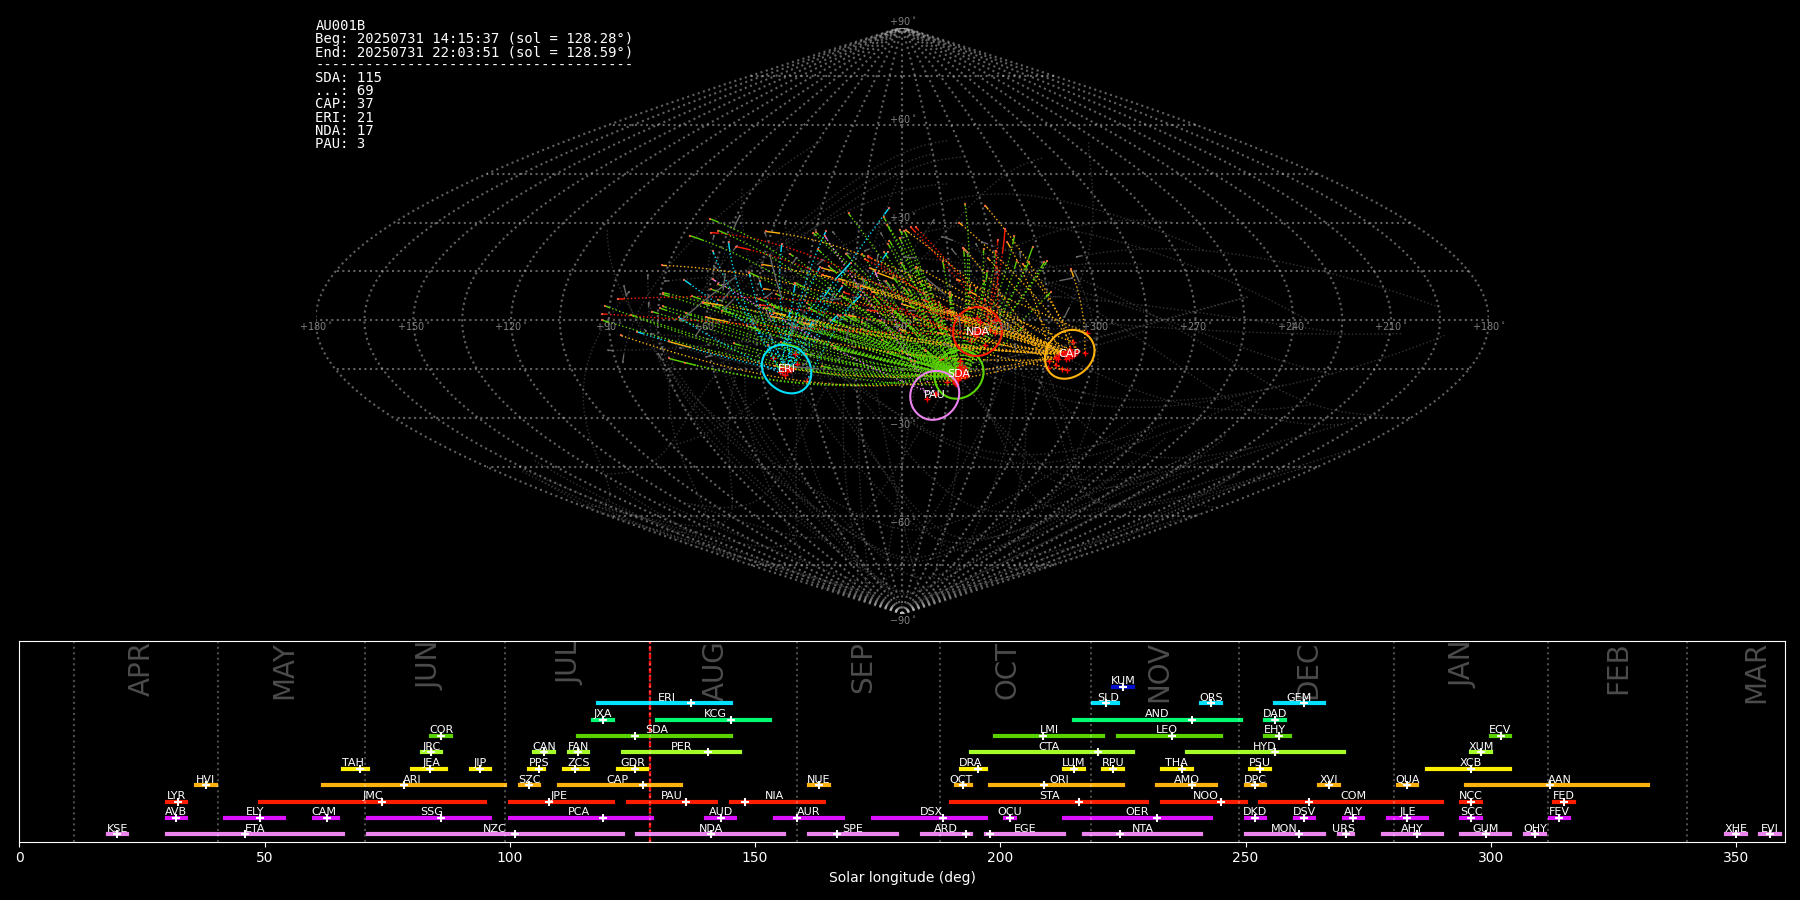
Task: Click the 'PAU: 3' legend line
Action: point(340,144)
